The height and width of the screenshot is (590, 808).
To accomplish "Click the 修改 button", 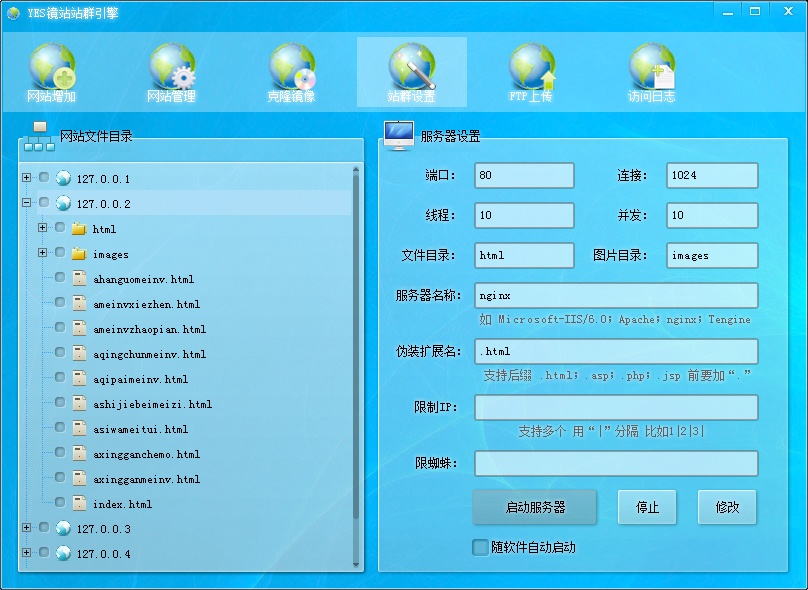I will click(x=727, y=507).
